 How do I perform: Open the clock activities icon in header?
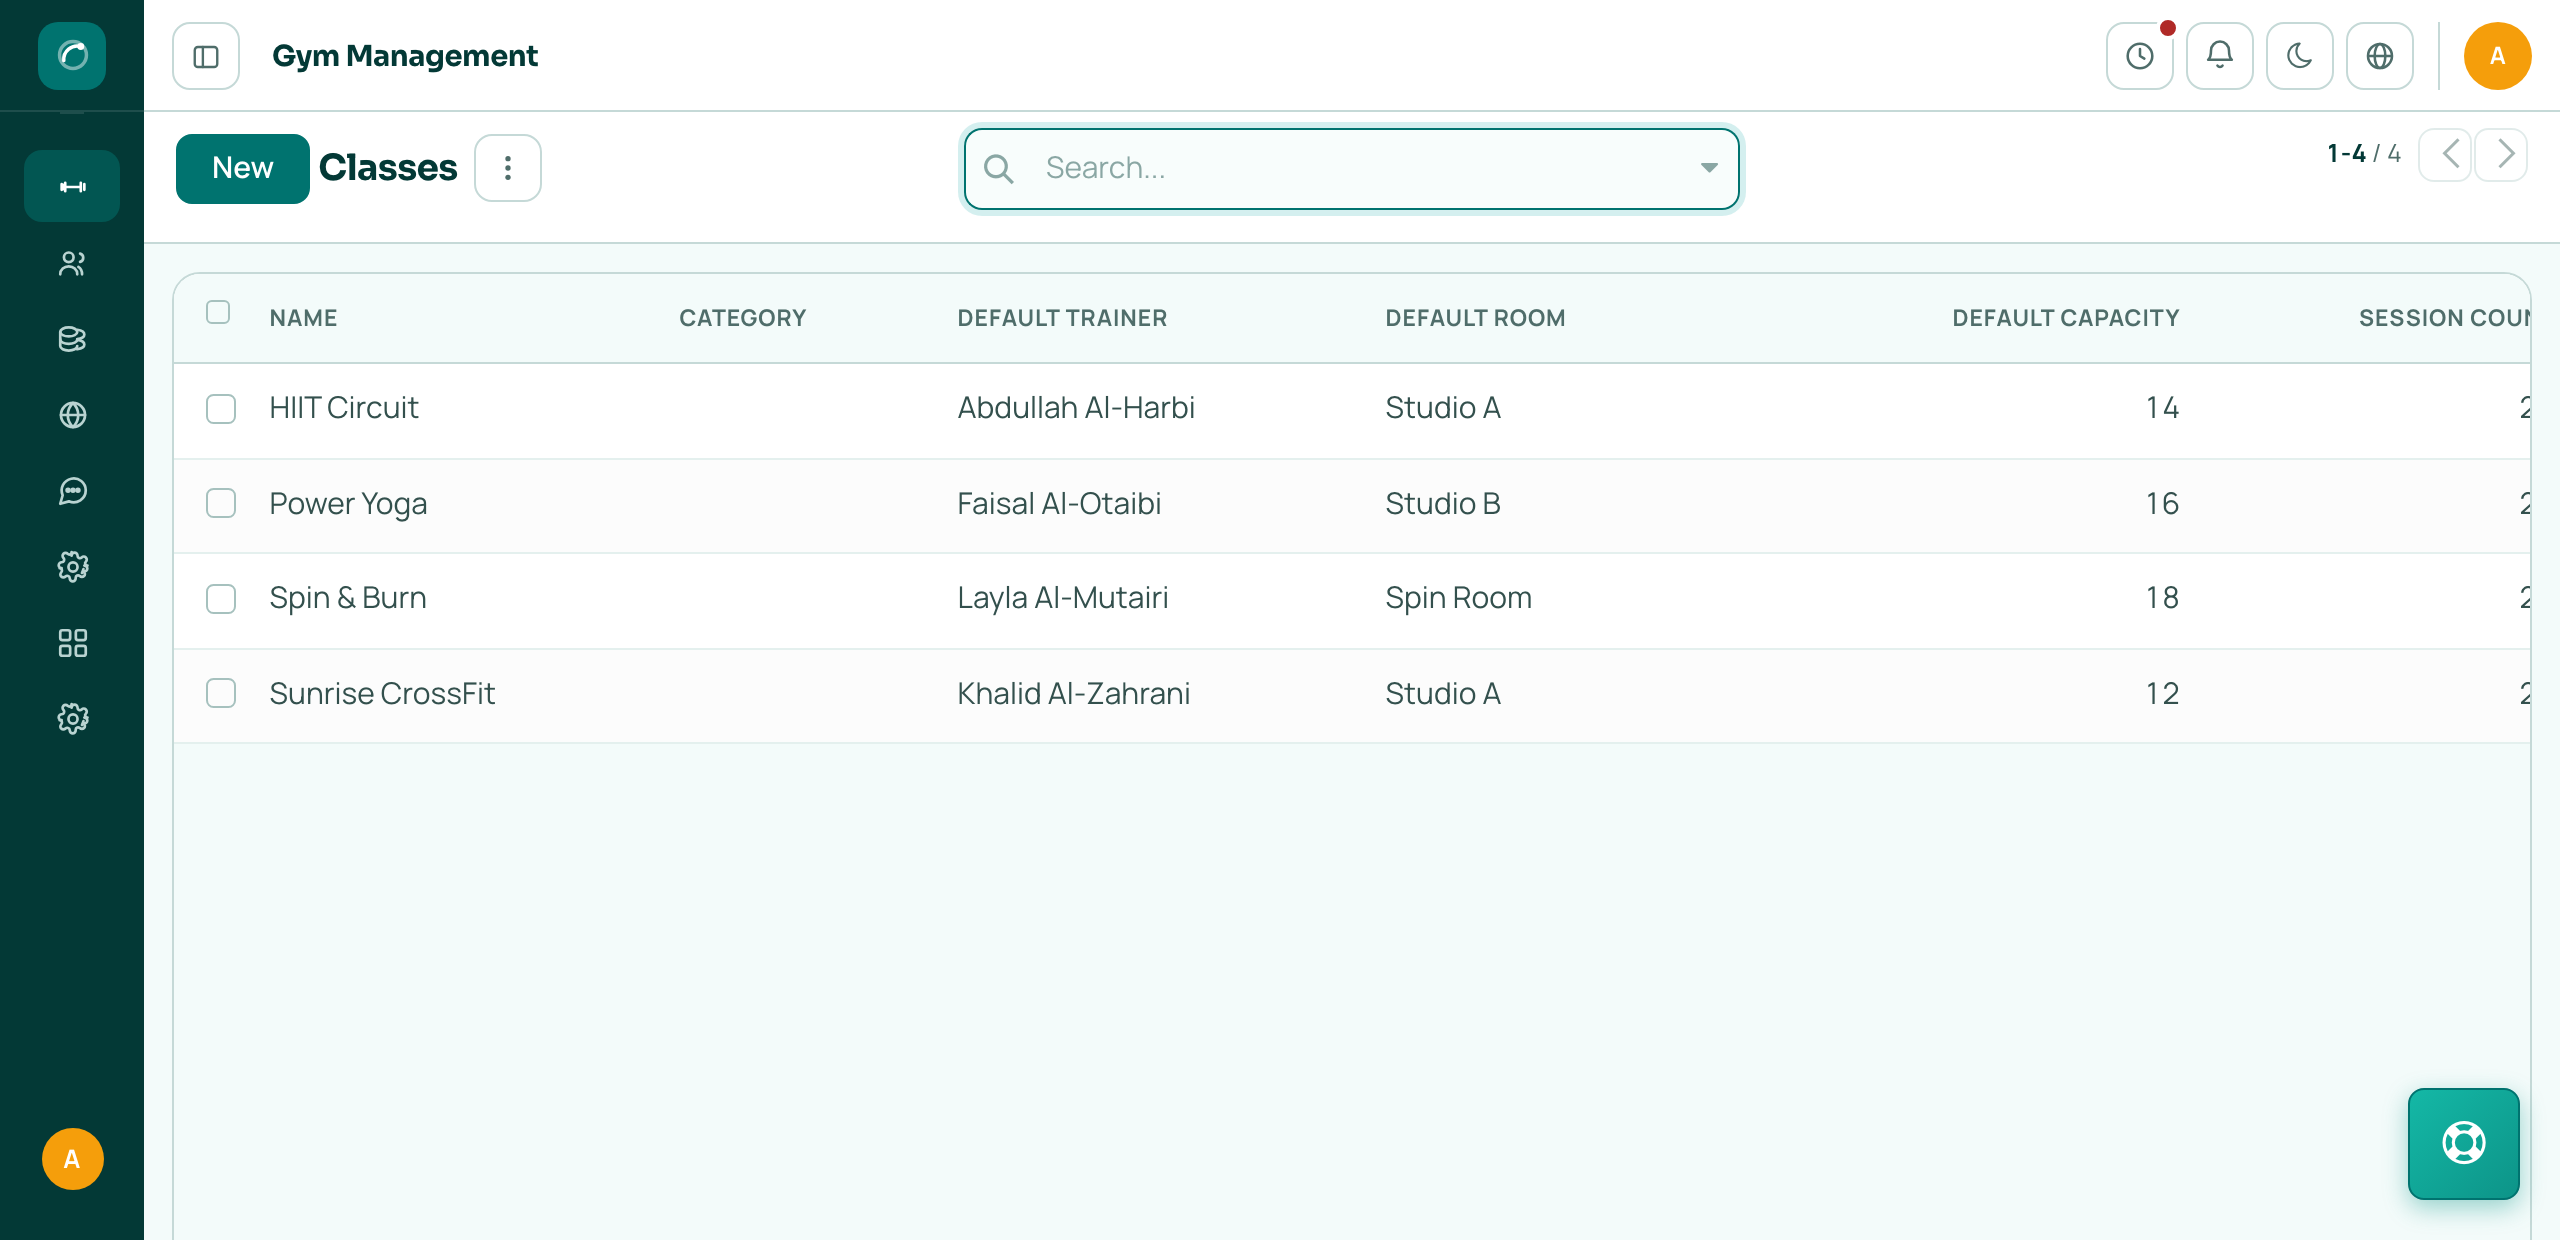(2140, 56)
